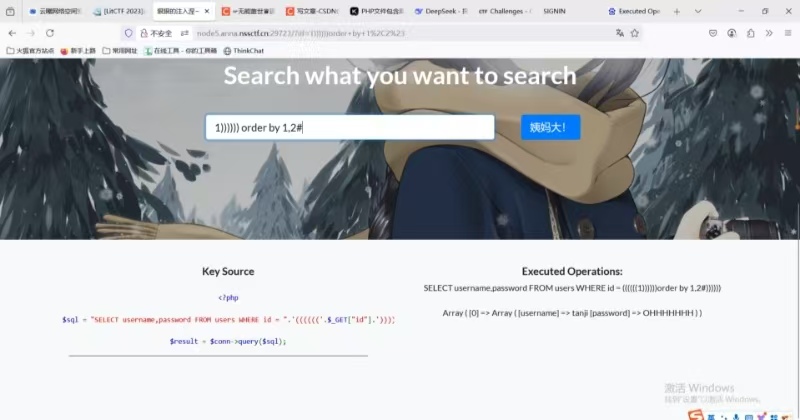Open the shield tracking protection icon
The height and width of the screenshot is (420, 800).
click(x=129, y=33)
